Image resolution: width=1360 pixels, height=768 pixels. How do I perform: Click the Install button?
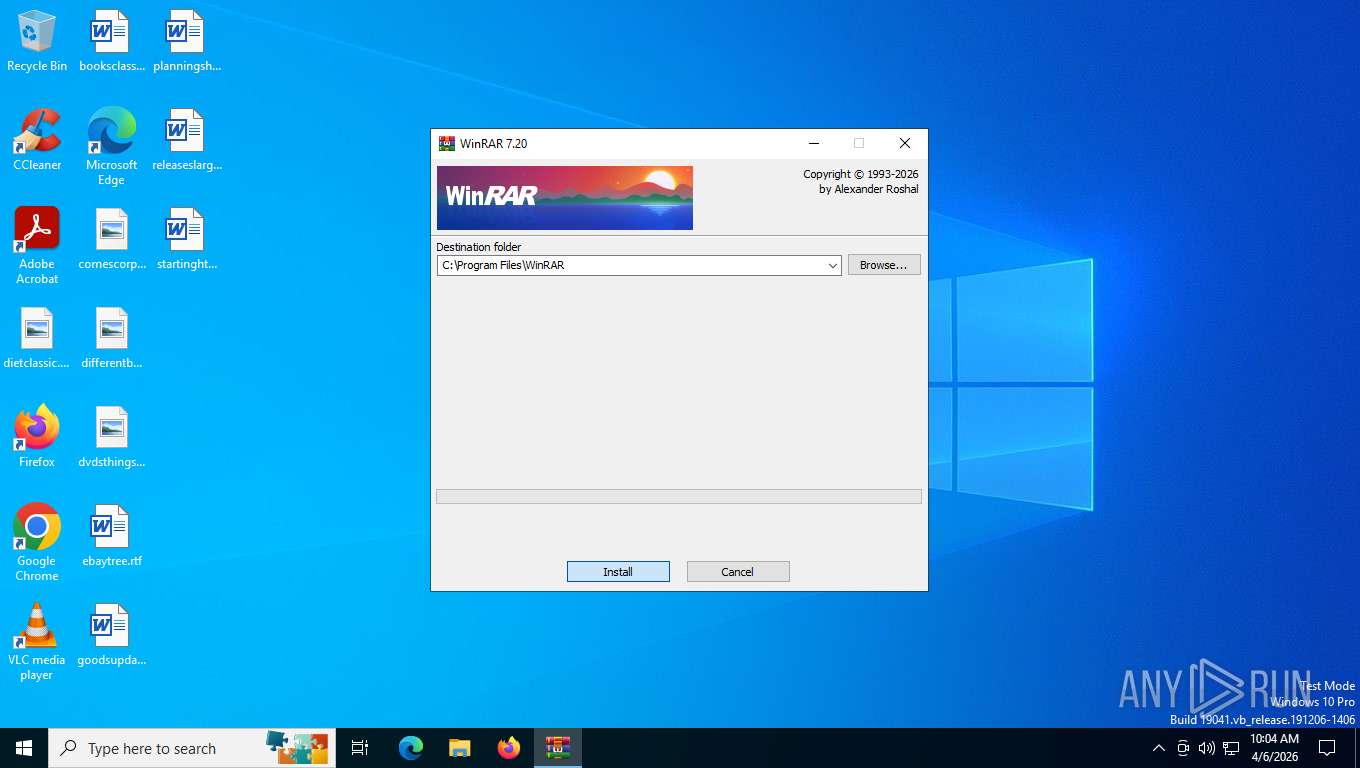(x=618, y=572)
